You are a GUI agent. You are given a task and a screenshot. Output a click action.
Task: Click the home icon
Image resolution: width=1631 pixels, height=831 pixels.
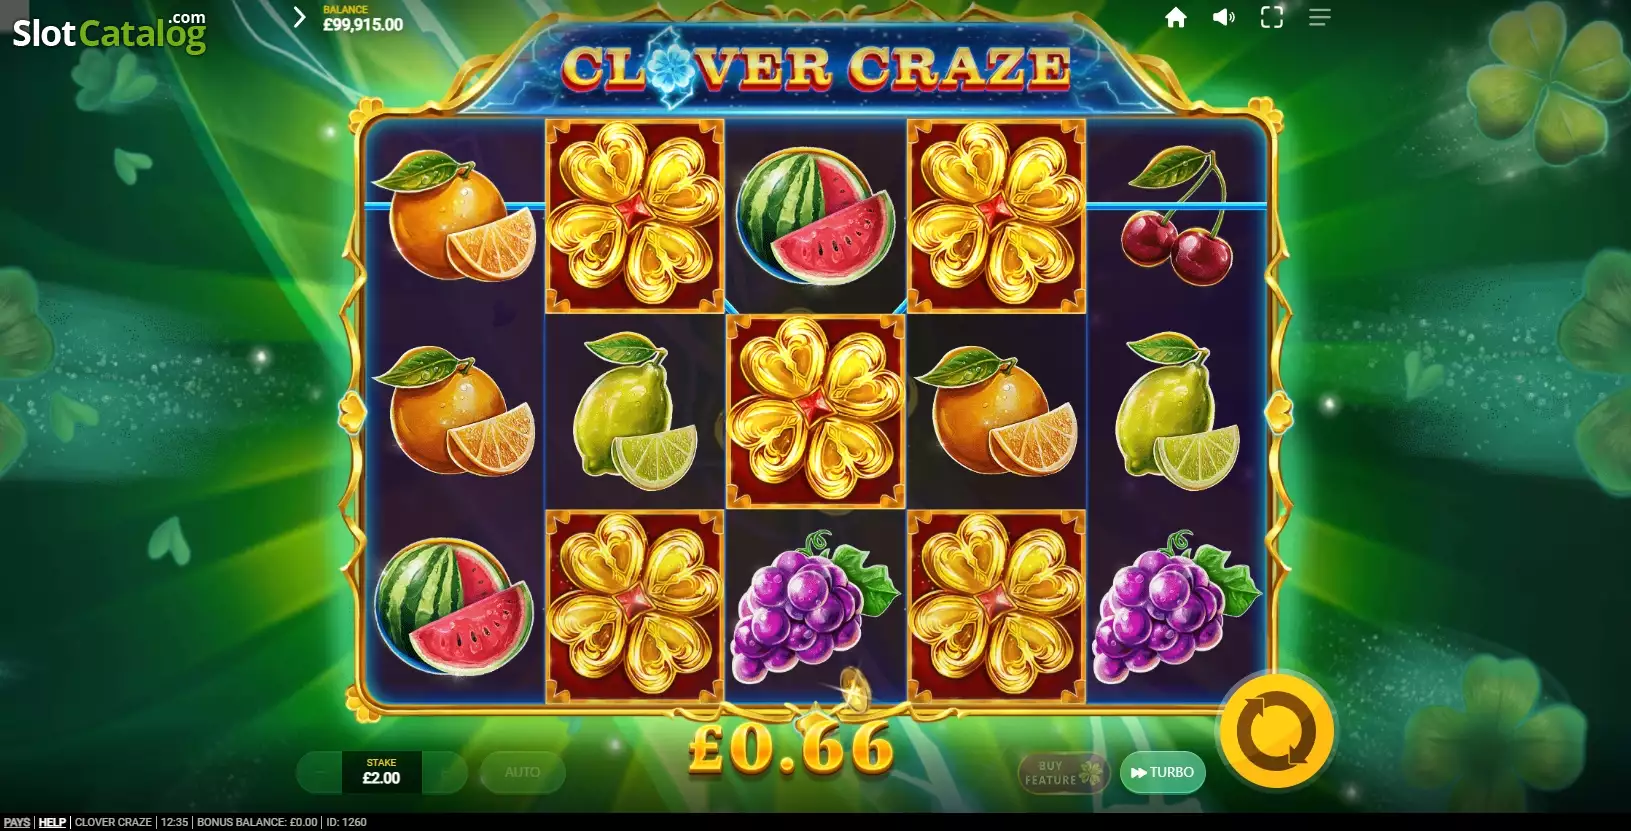[x=1176, y=18]
